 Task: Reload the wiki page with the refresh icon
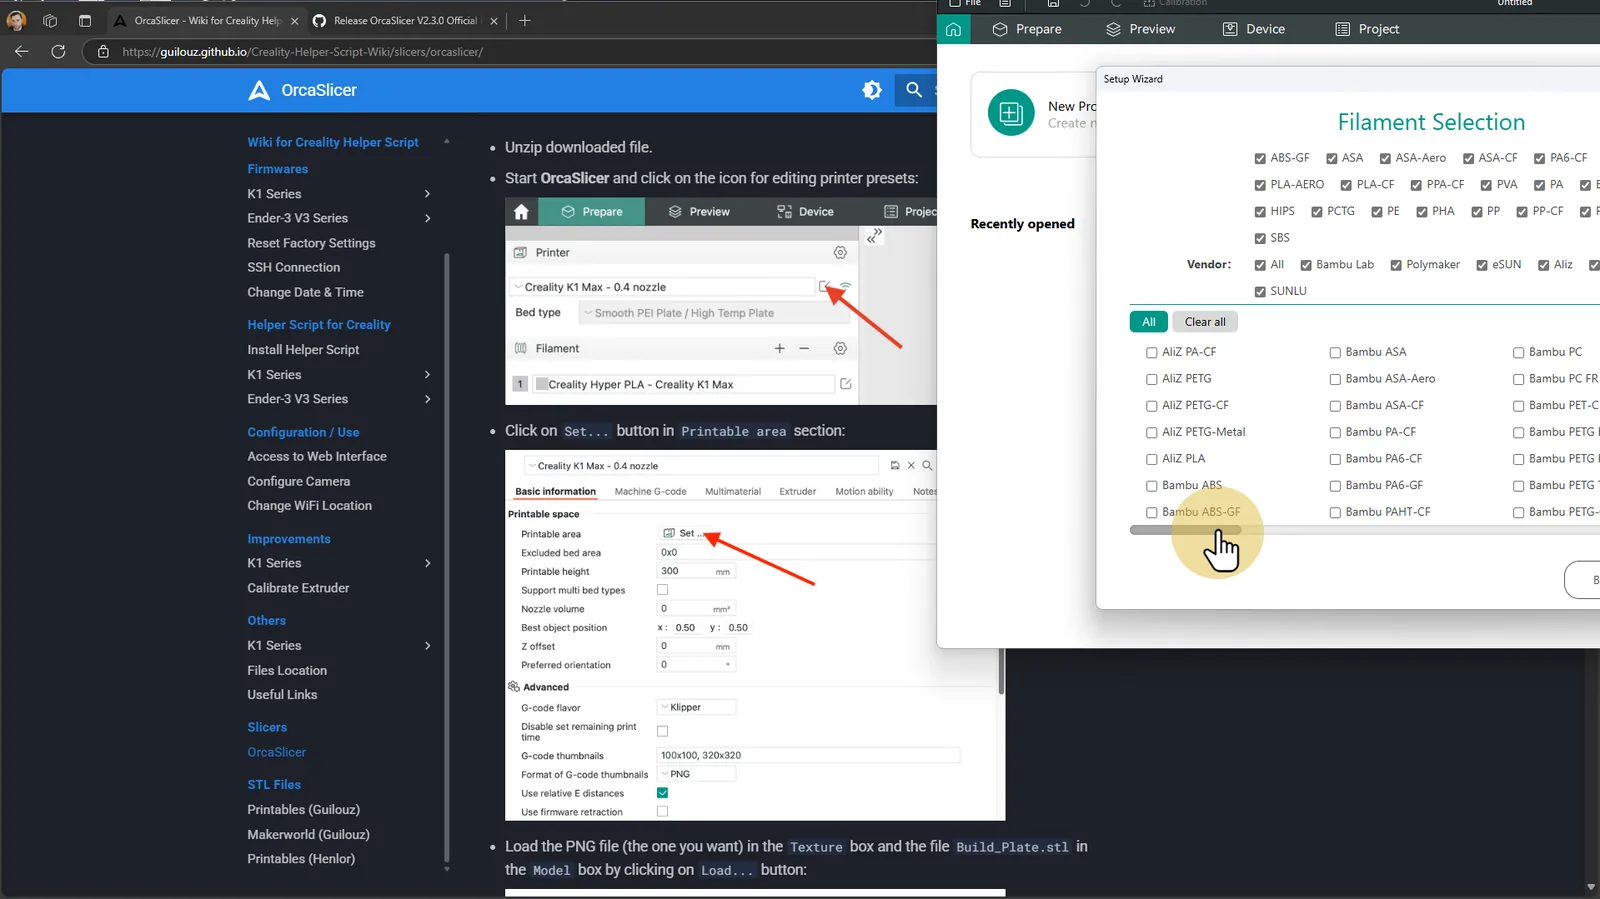[x=58, y=52]
